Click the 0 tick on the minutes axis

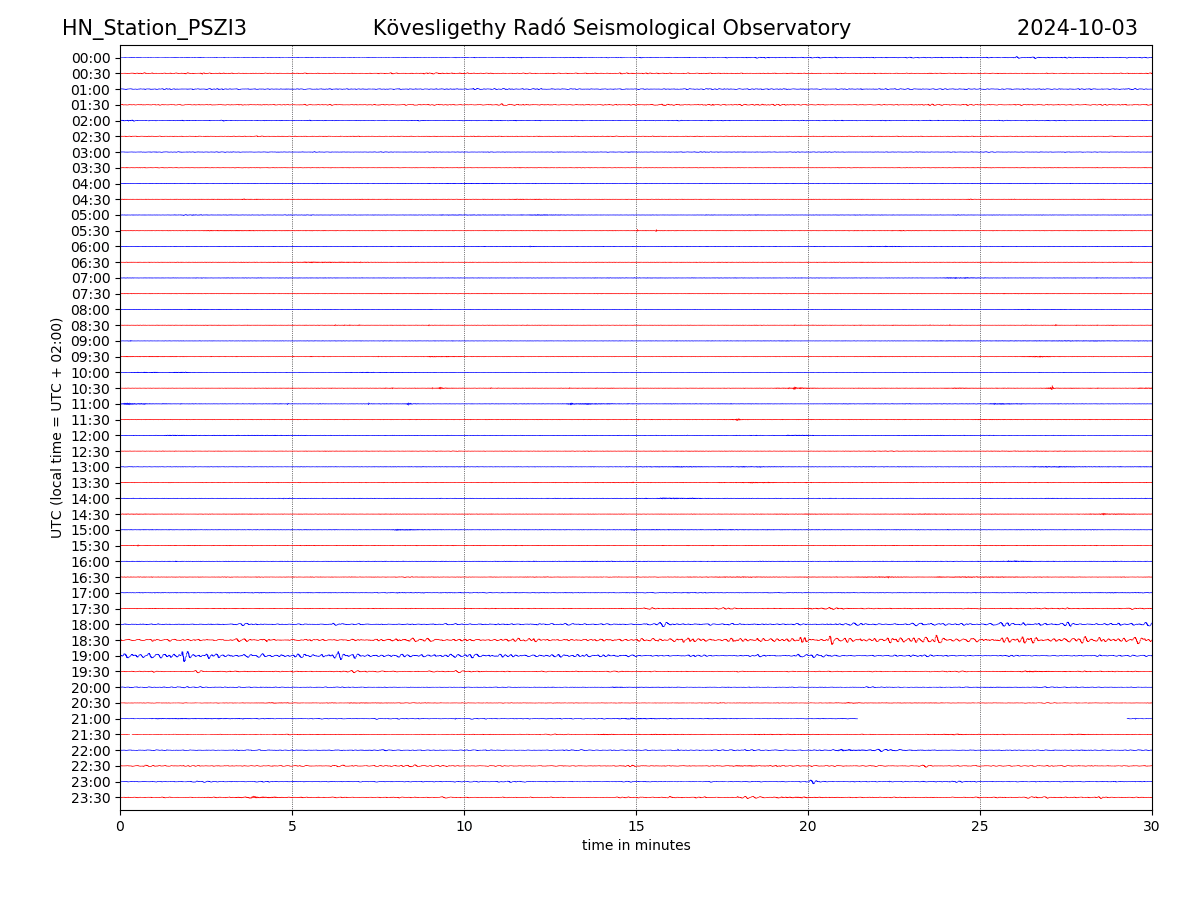120,826
